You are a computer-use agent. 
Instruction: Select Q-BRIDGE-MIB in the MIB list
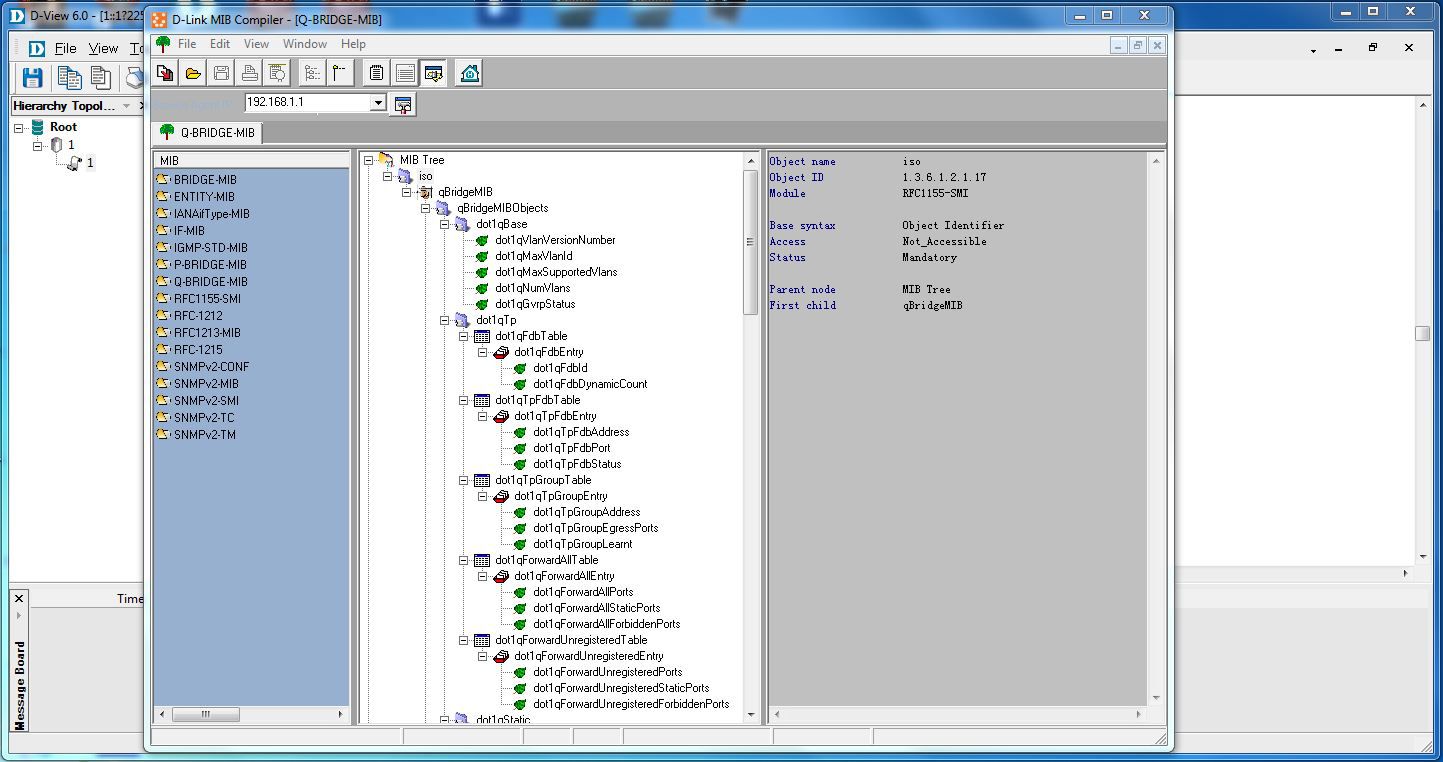click(210, 282)
